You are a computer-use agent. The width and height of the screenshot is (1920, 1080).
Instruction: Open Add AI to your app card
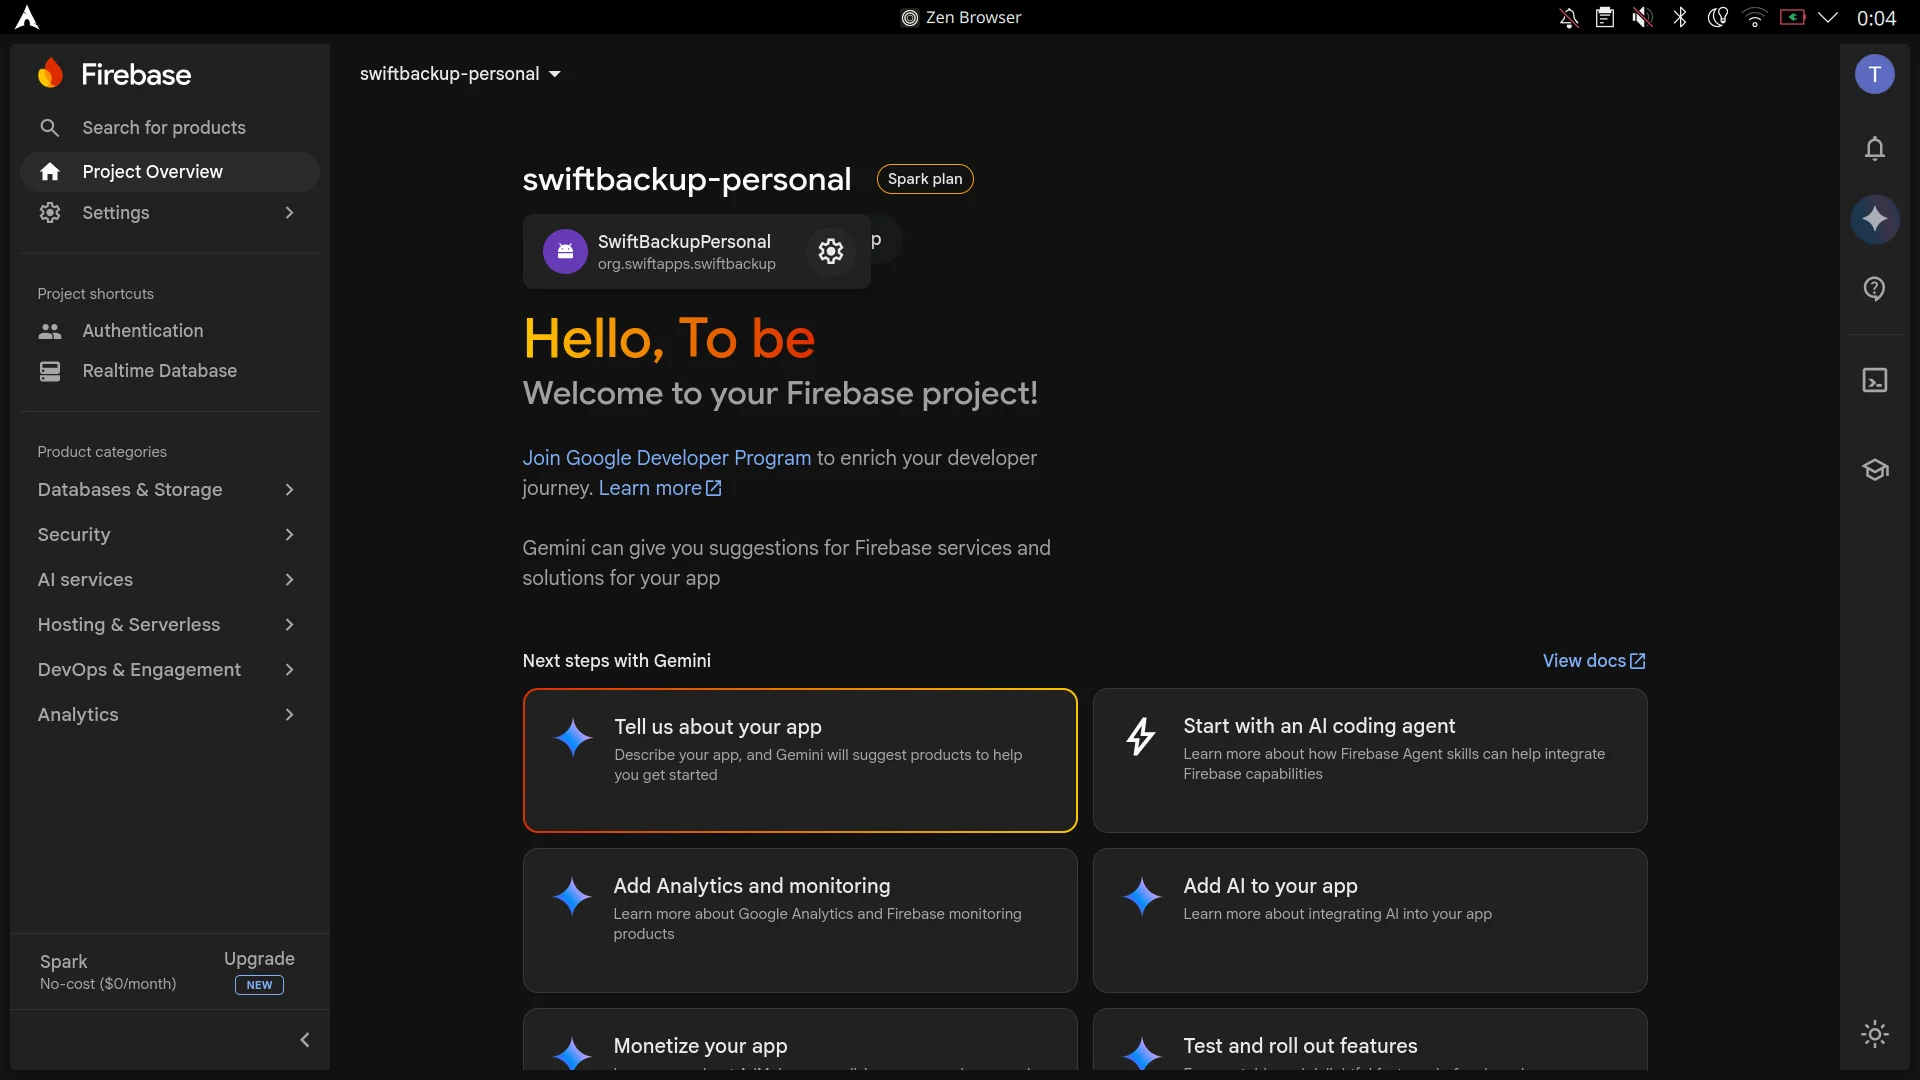[x=1370, y=920]
